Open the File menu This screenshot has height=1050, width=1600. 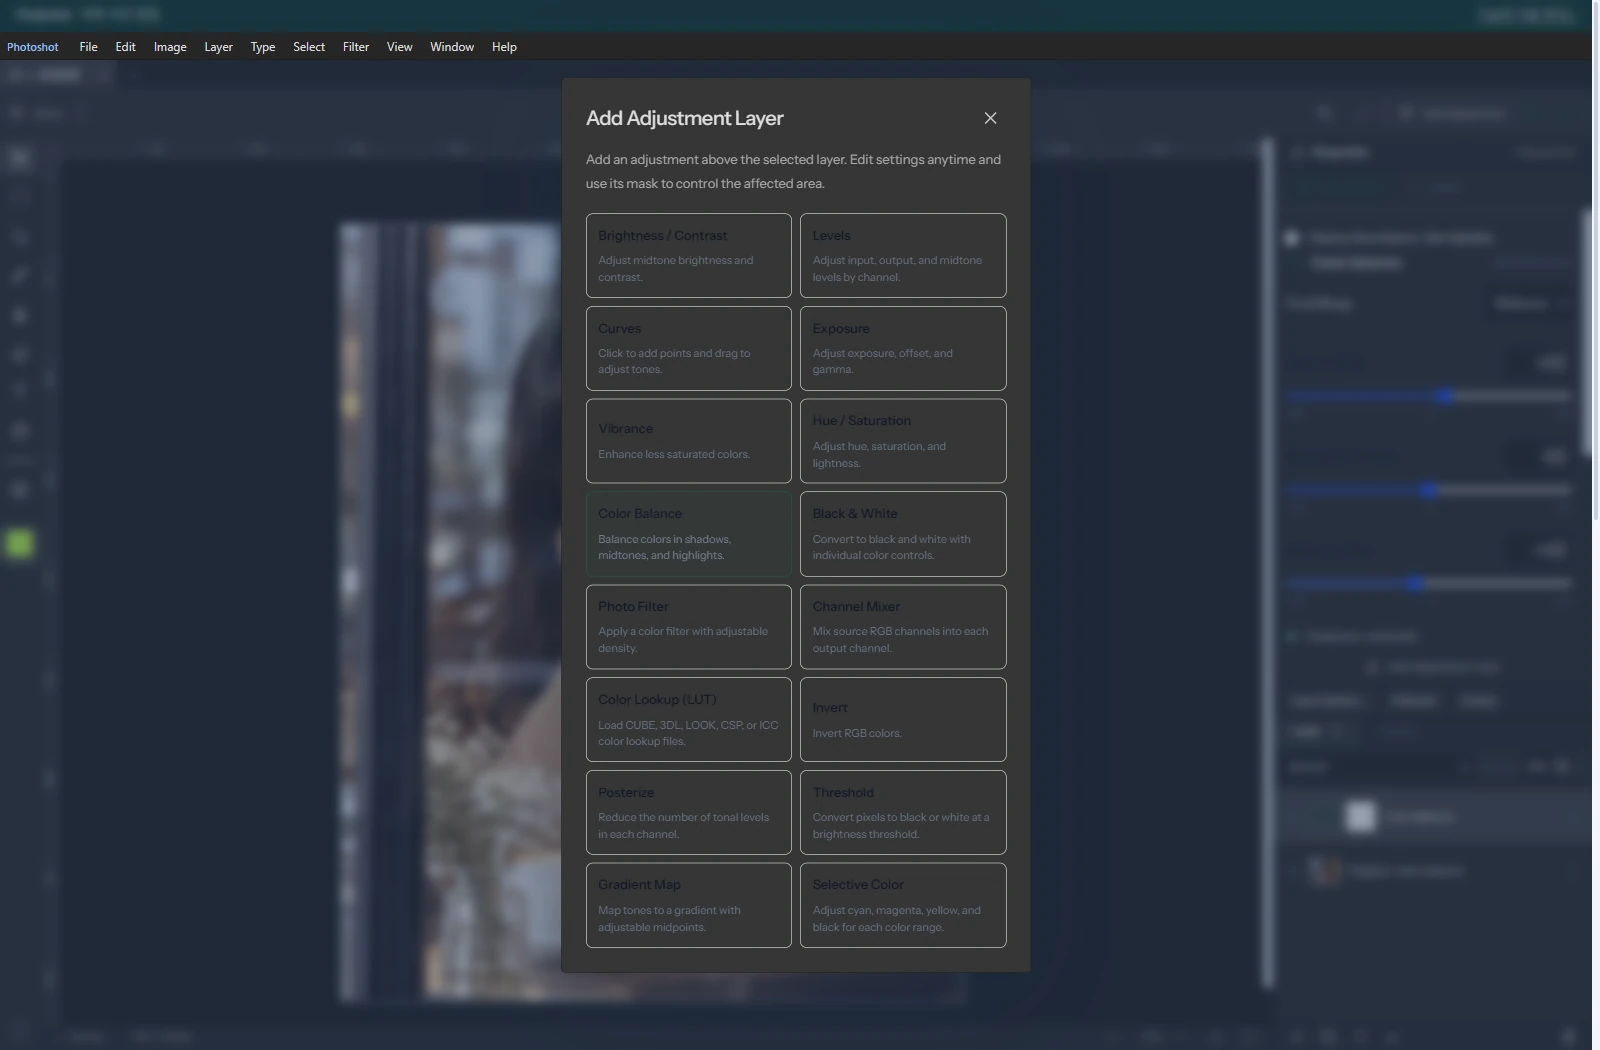88,47
